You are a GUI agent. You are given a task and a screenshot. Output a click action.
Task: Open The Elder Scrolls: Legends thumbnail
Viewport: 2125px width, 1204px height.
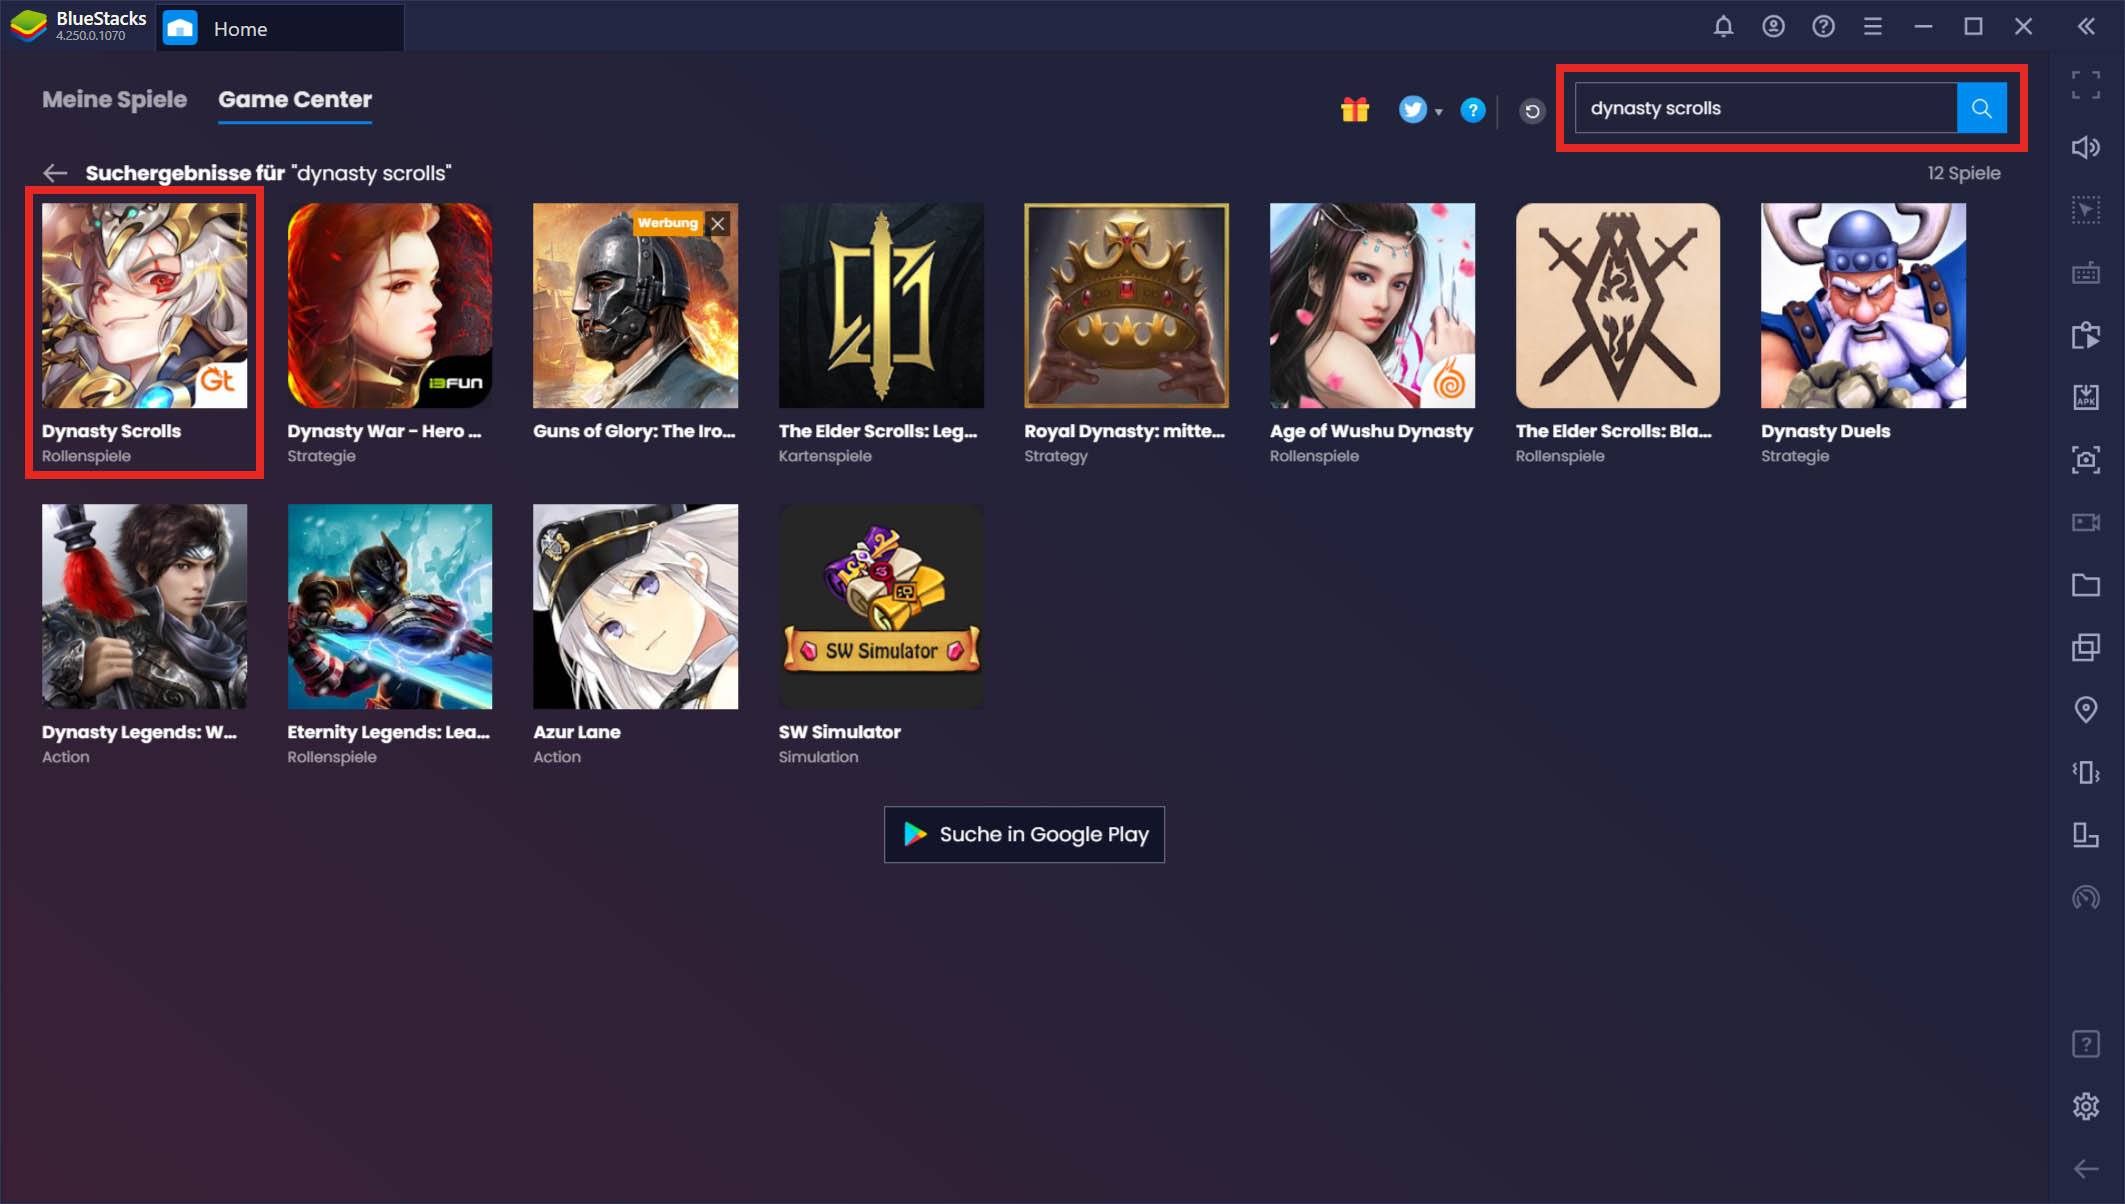(881, 305)
